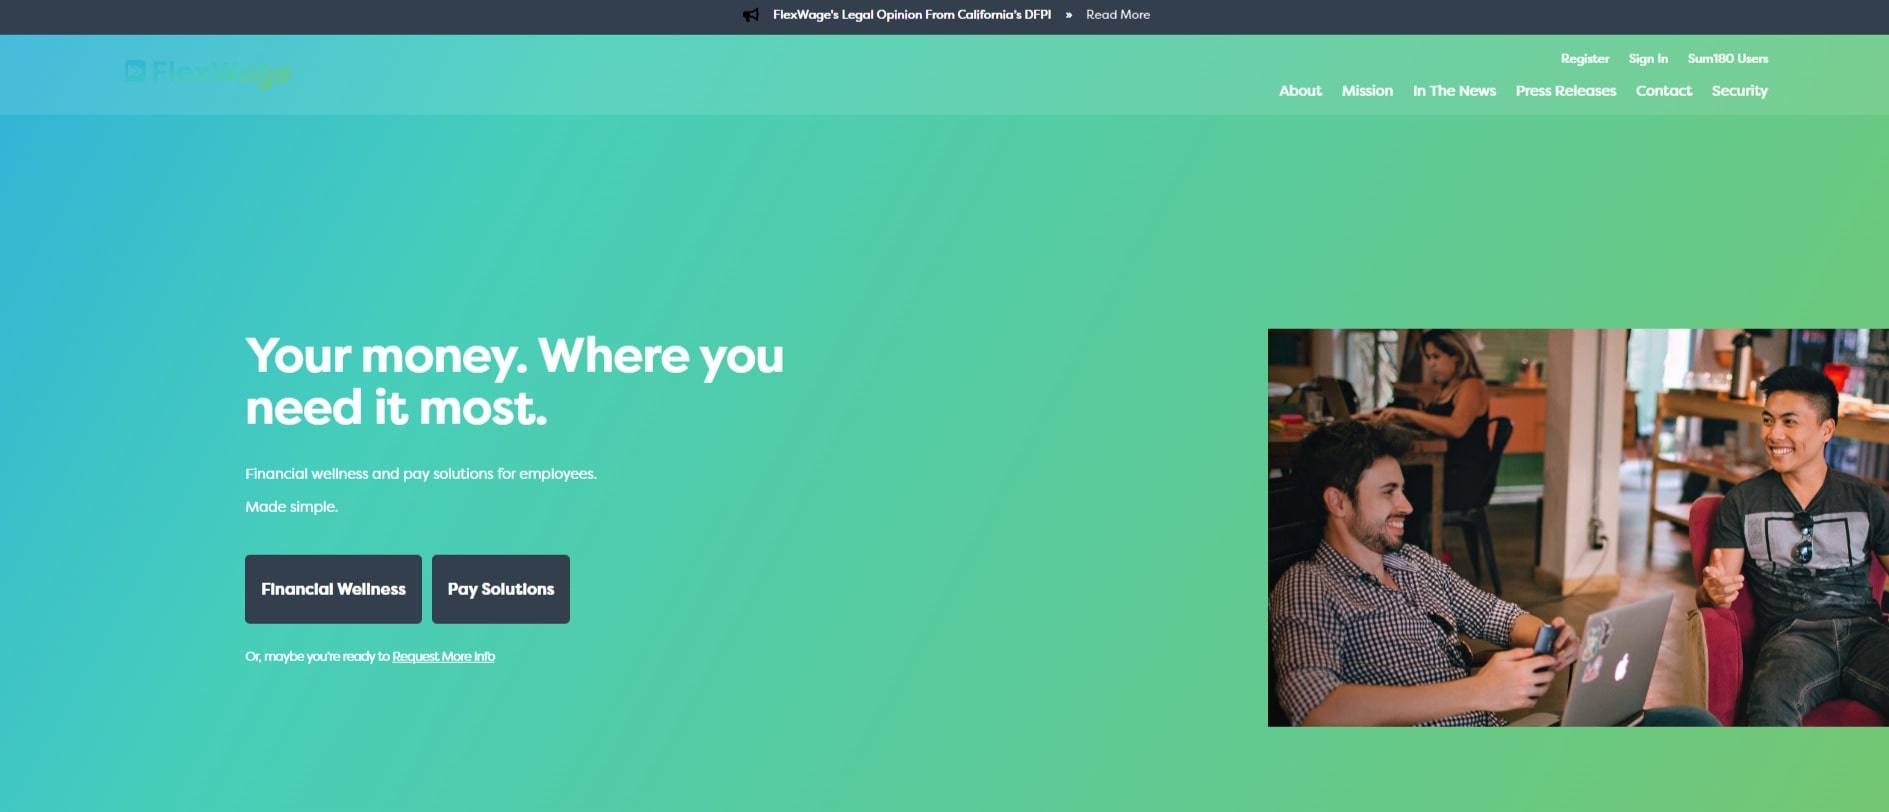Viewport: 1889px width, 812px height.
Task: Follow the Request More Info link
Action: [x=443, y=657]
